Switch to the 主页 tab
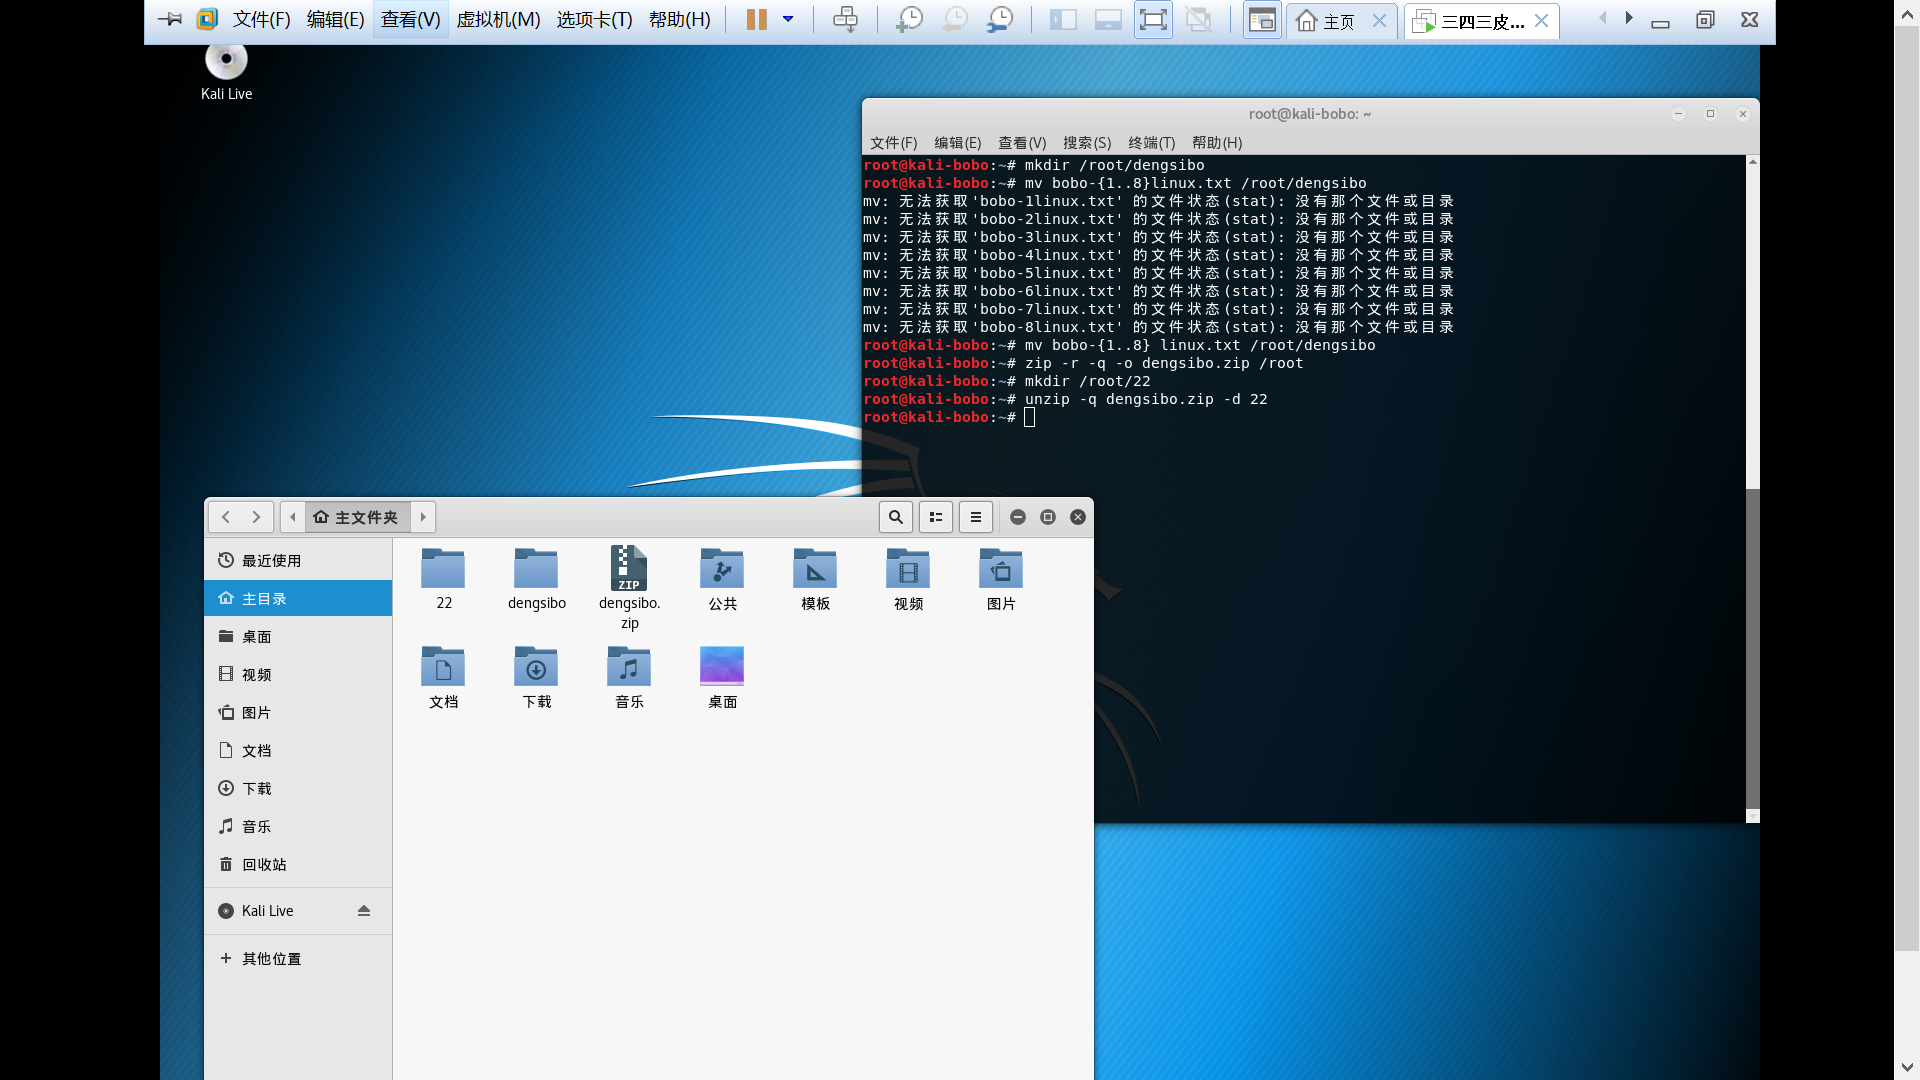 click(1338, 21)
